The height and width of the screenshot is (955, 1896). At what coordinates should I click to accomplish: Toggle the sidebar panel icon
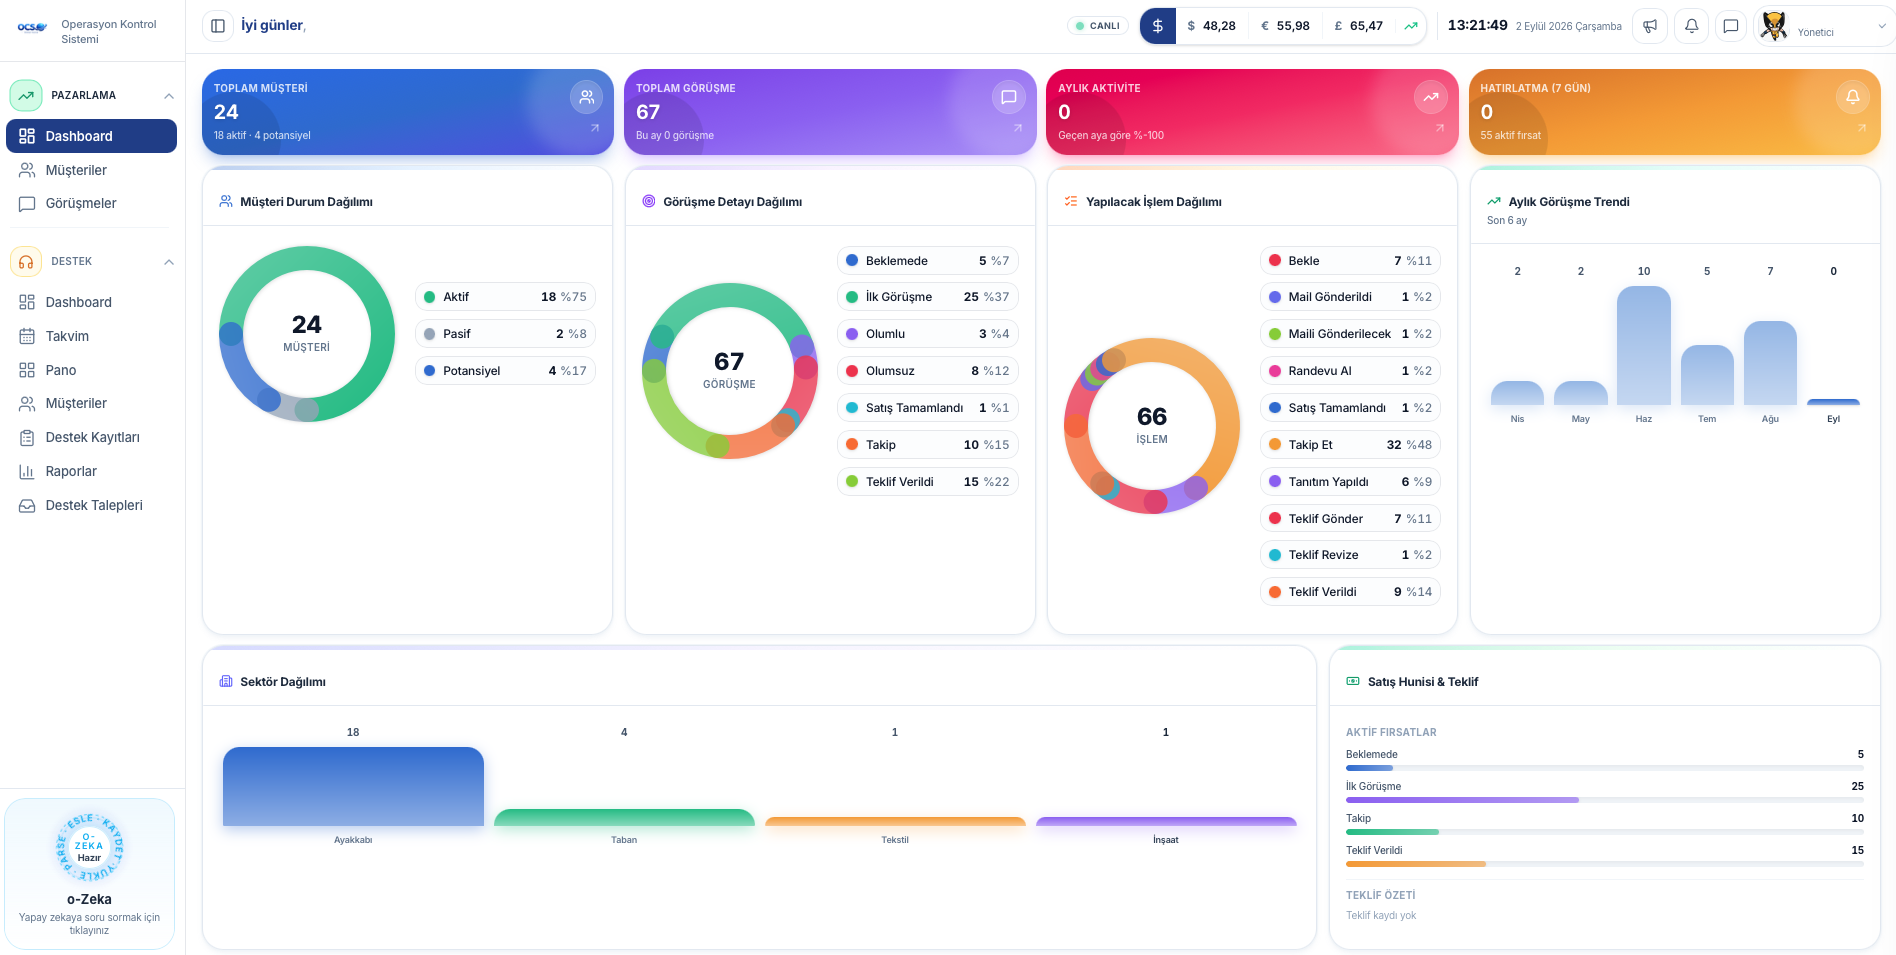coord(218,26)
